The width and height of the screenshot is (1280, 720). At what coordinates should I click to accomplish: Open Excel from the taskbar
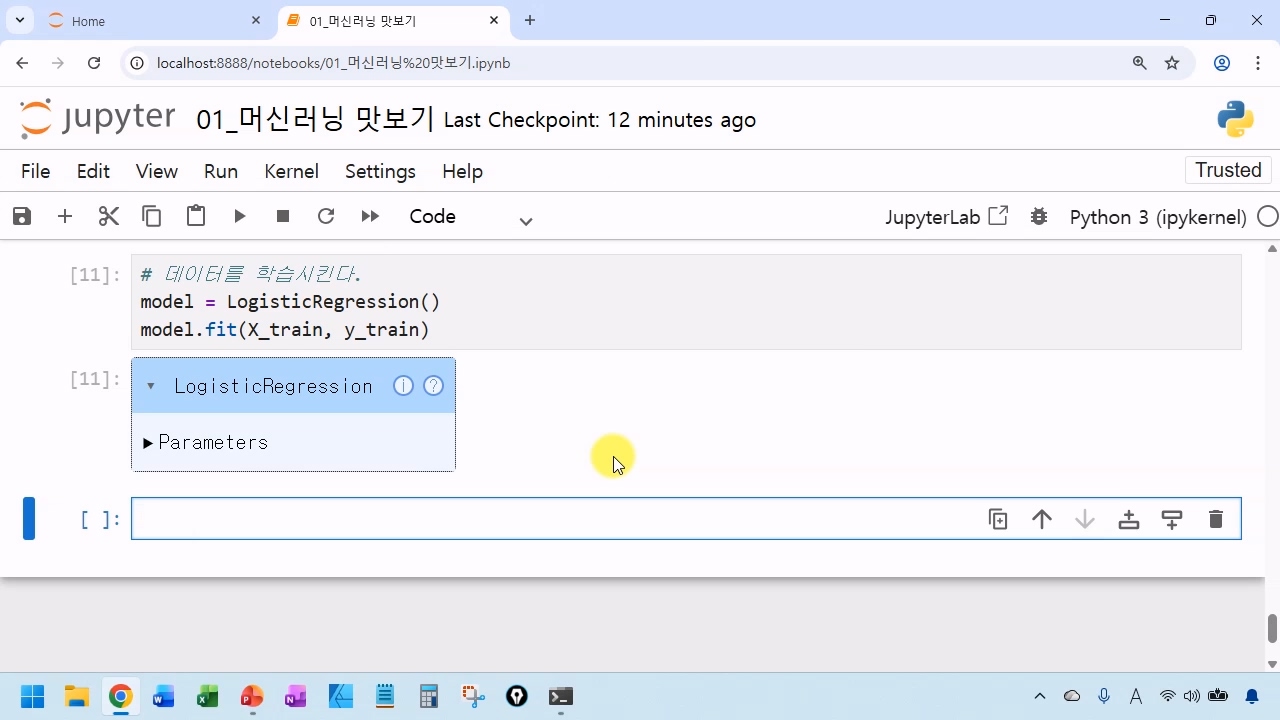207,696
